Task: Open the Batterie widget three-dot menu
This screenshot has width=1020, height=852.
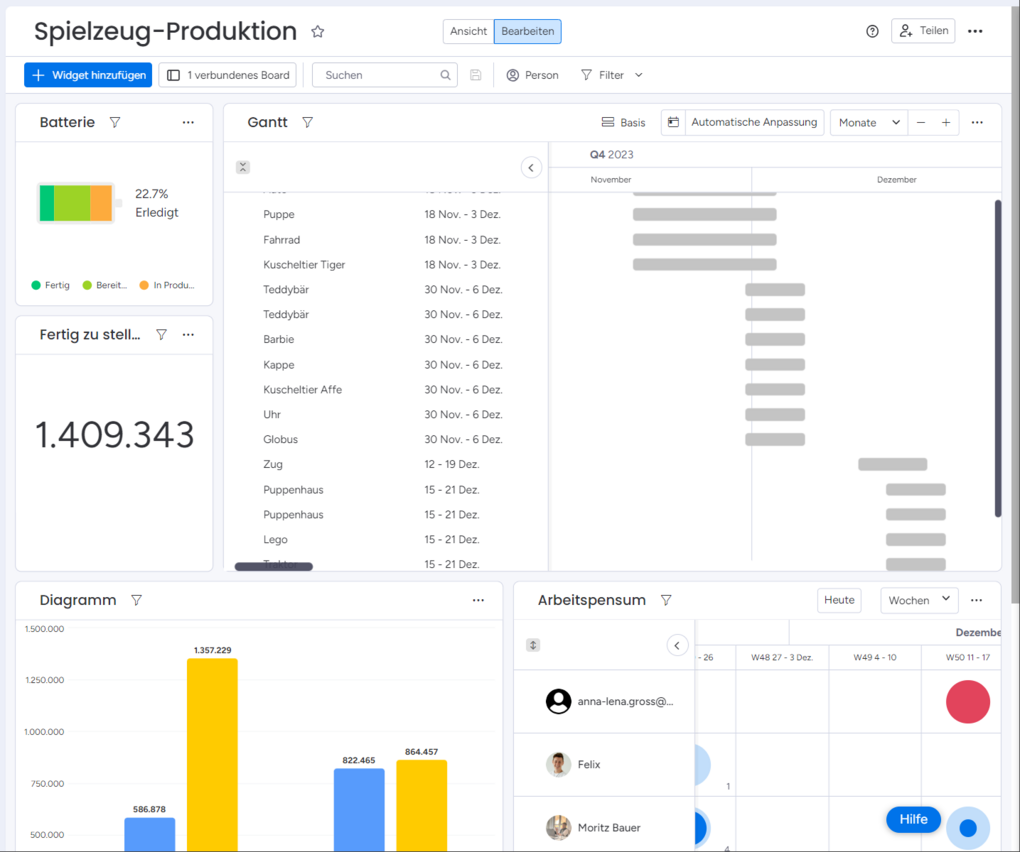Action: (x=188, y=122)
